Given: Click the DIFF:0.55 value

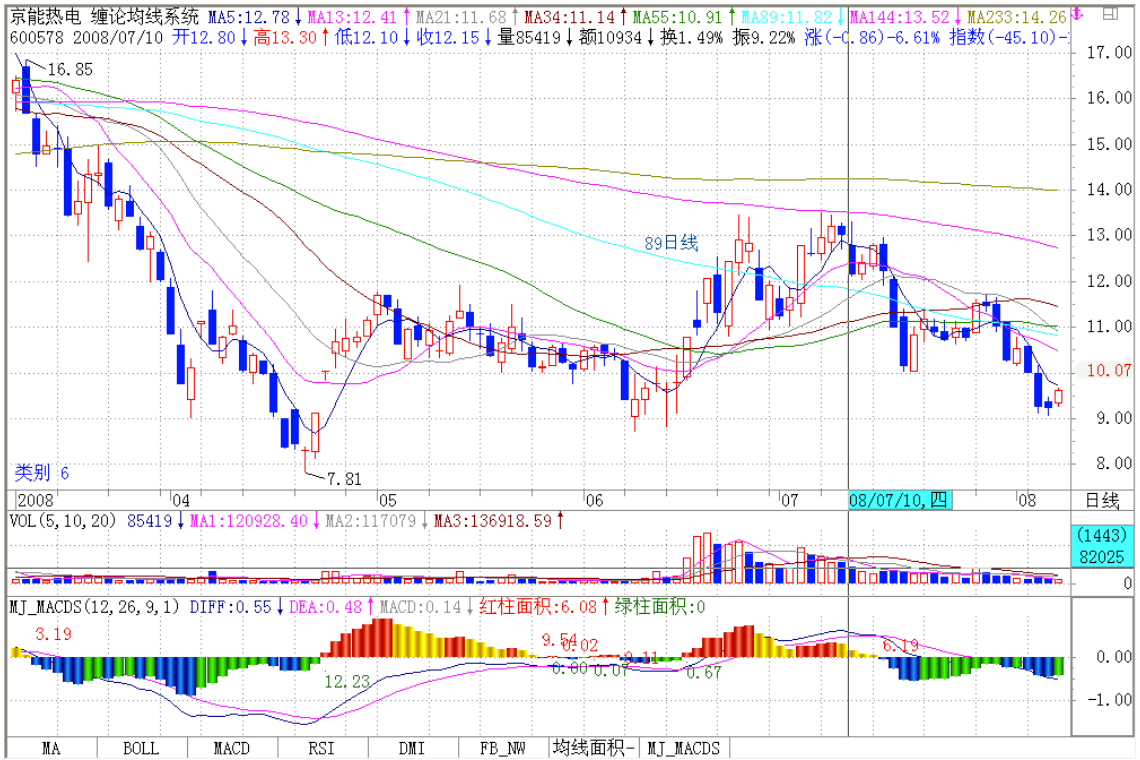Looking at the screenshot, I should [x=230, y=607].
